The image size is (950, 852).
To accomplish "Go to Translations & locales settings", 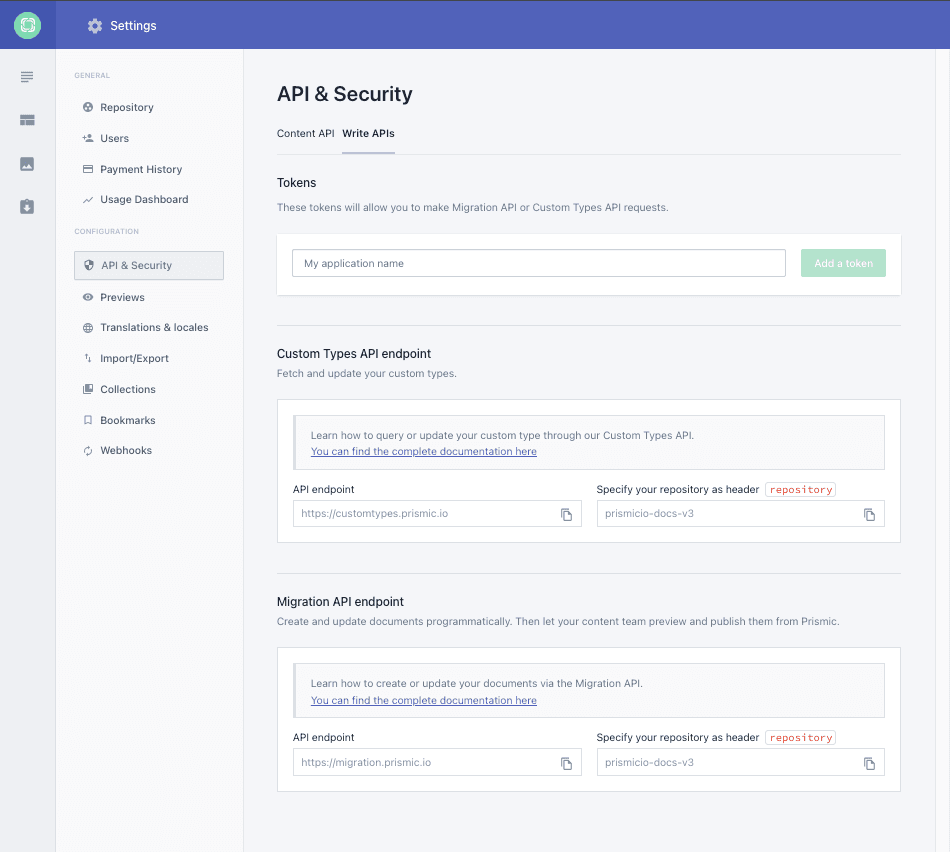I will 154,327.
